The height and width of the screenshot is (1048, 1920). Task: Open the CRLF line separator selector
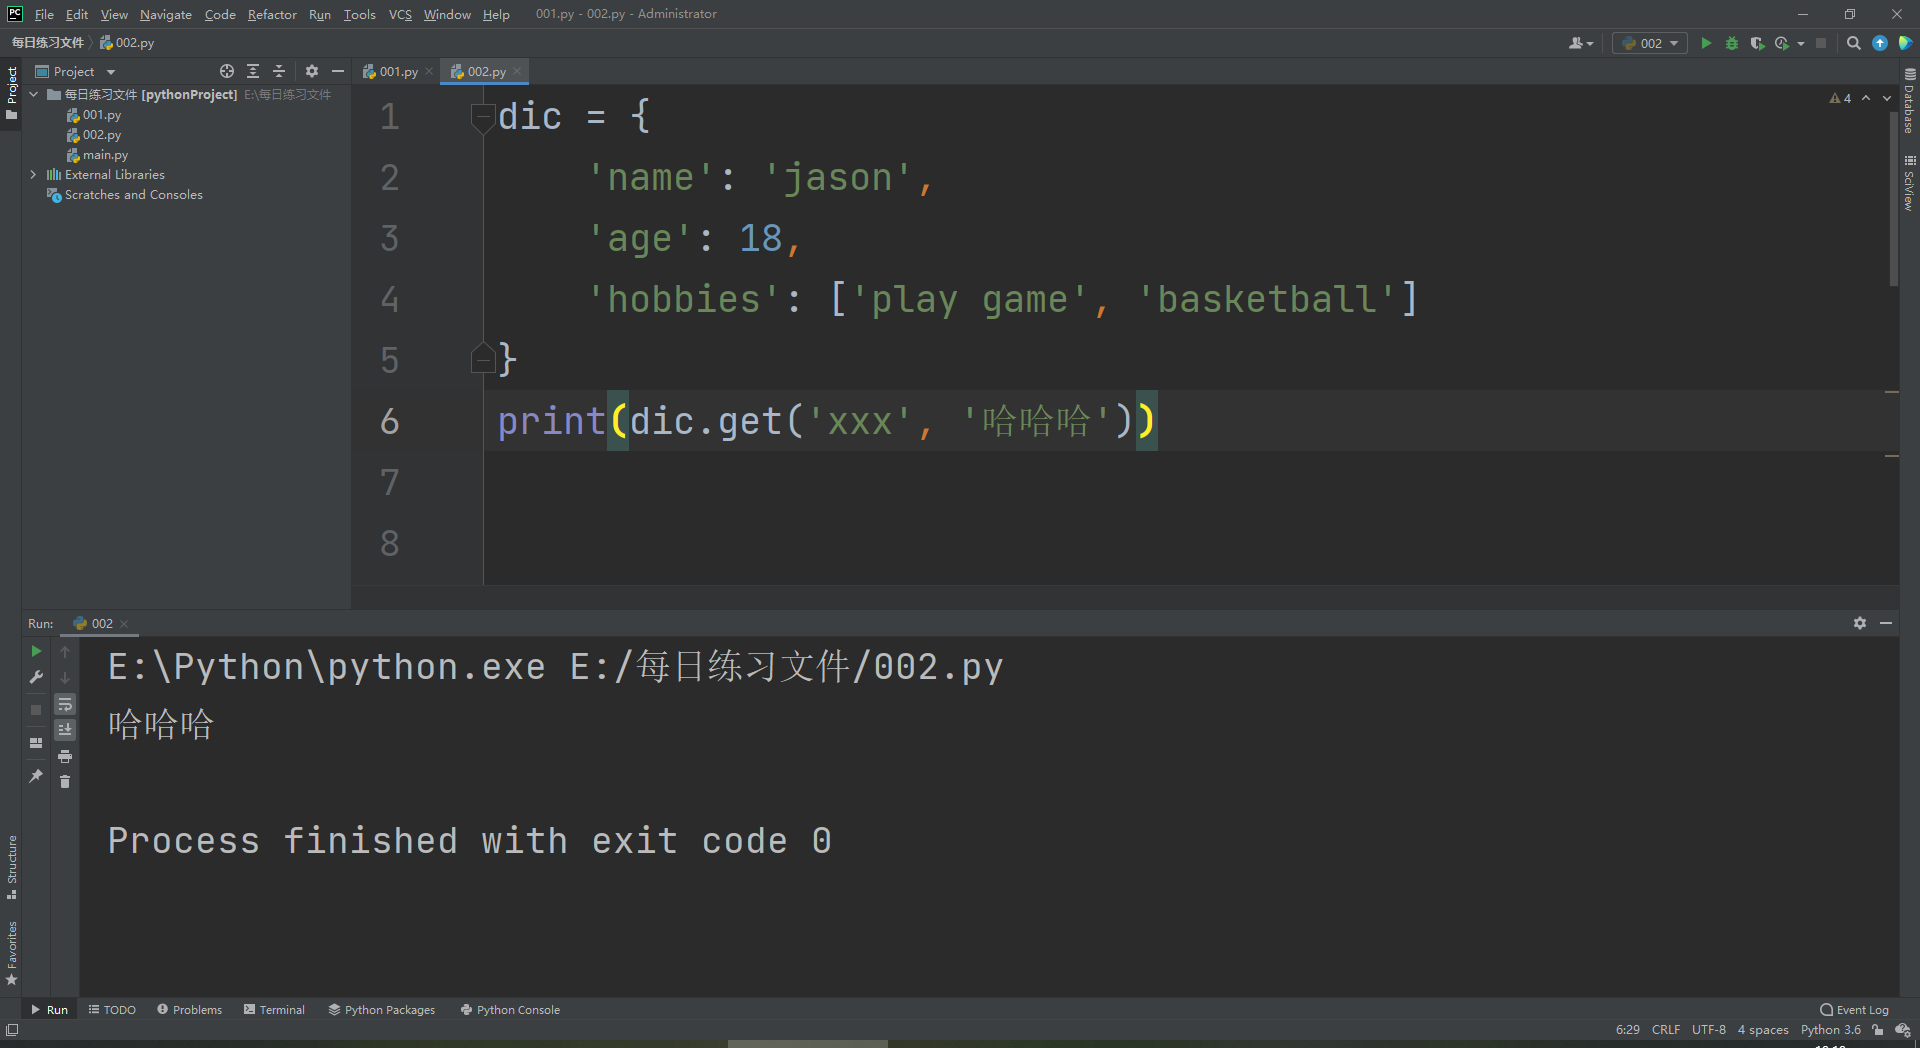(1666, 1030)
